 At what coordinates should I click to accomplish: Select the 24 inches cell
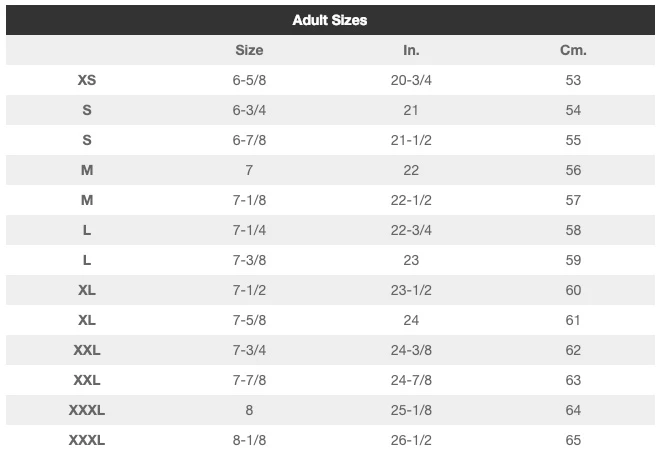(411, 320)
